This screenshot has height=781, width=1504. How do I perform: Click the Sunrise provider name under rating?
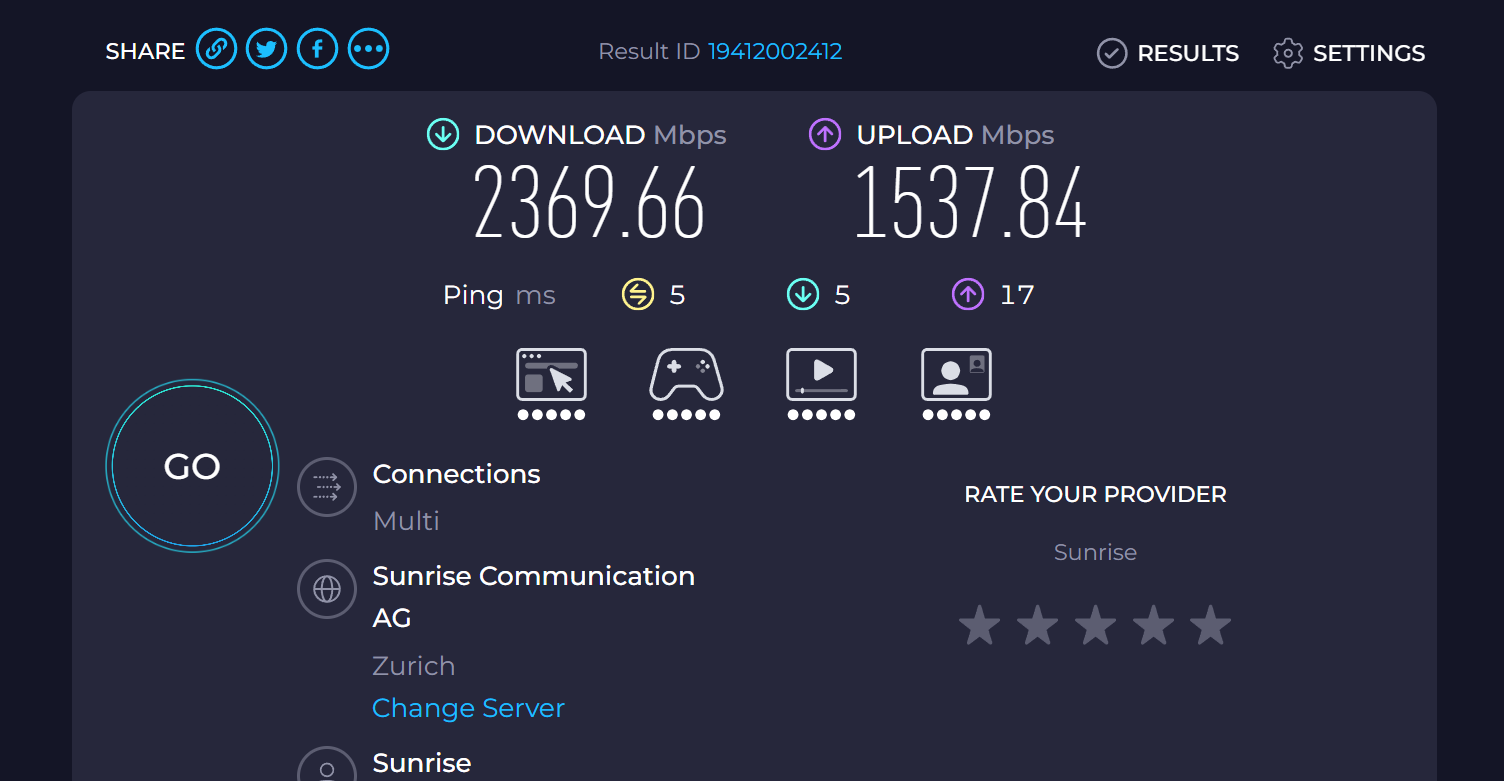pyautogui.click(x=1095, y=552)
